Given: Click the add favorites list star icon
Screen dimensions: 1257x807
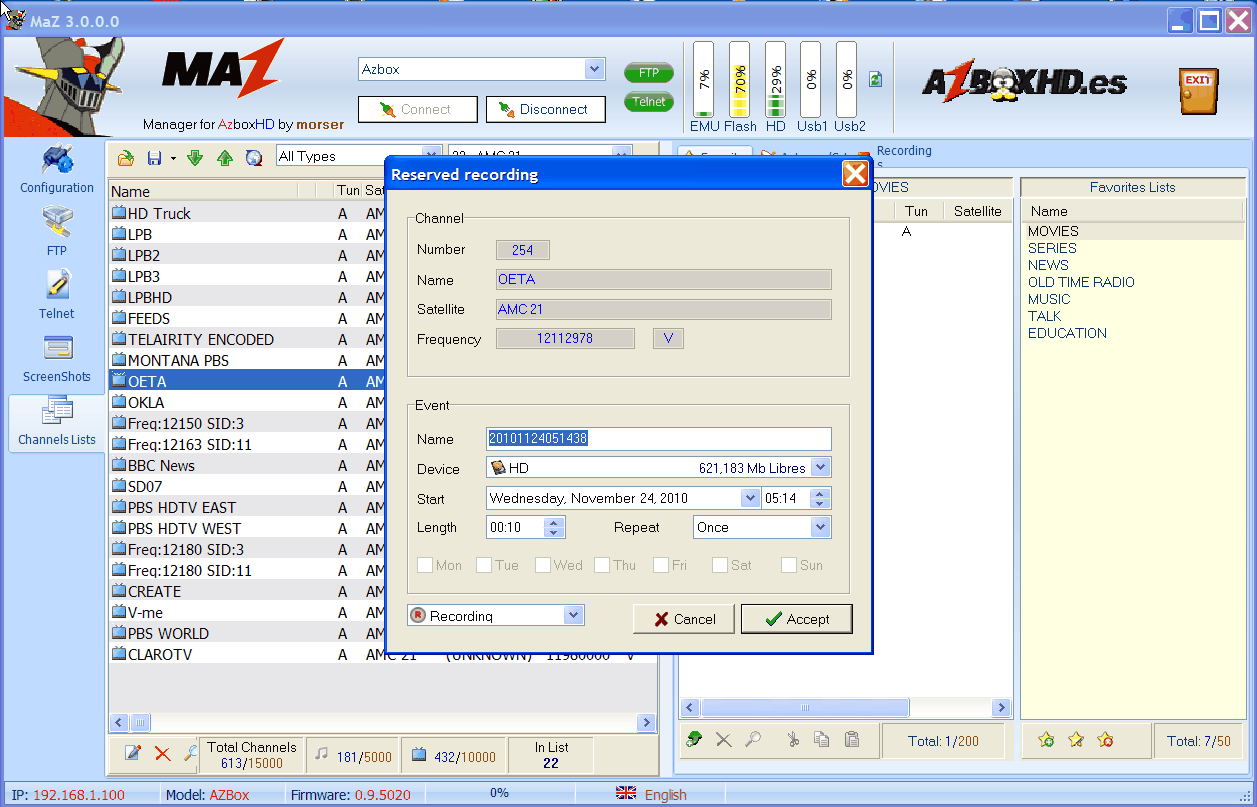Looking at the screenshot, I should pyautogui.click(x=1046, y=740).
